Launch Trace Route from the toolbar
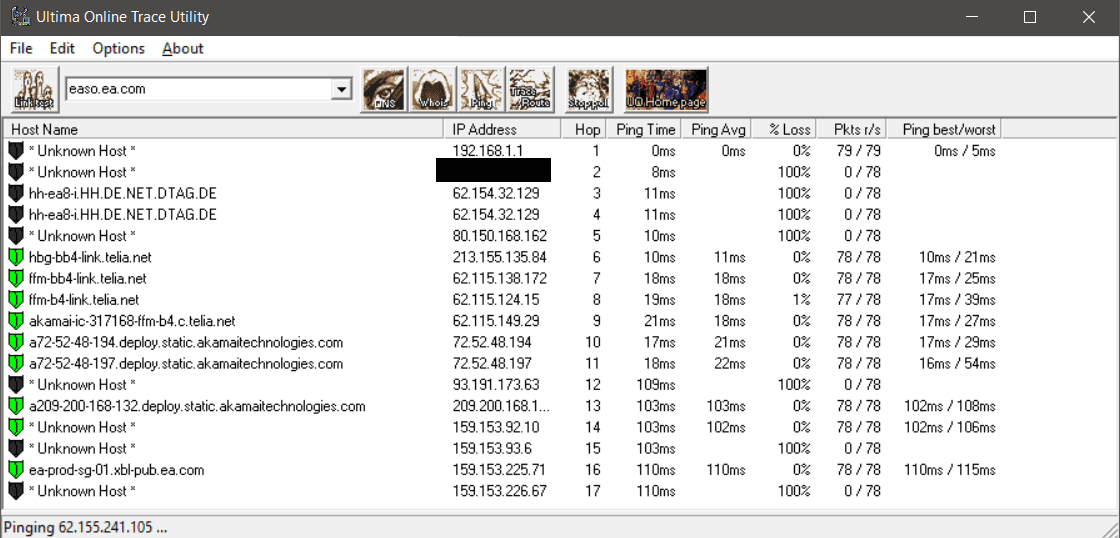1120x538 pixels. [531, 89]
